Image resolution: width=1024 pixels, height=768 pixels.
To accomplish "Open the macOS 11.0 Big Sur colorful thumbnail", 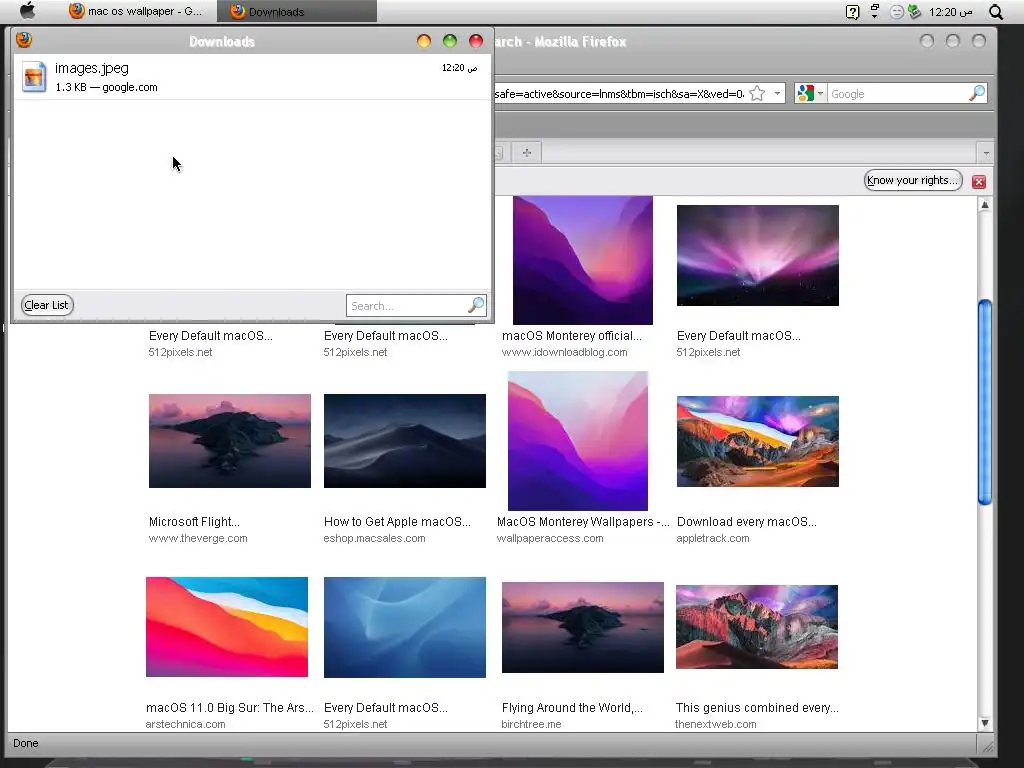I will coord(227,627).
